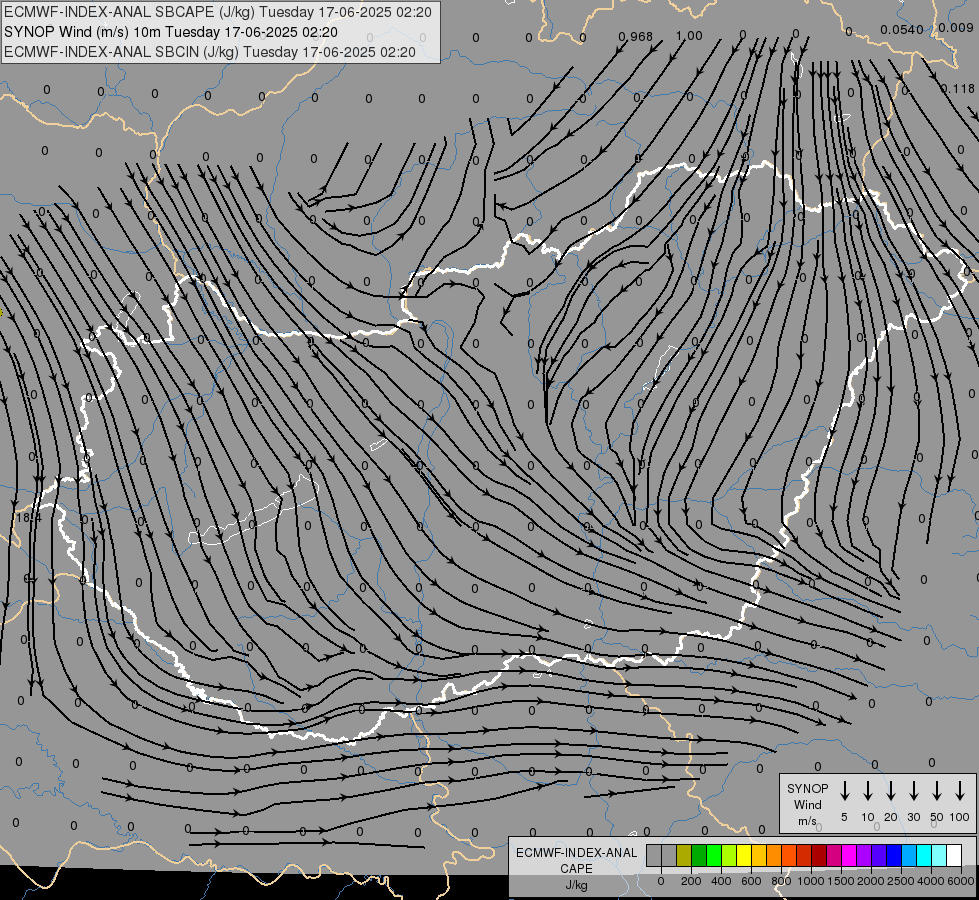Image resolution: width=979 pixels, height=900 pixels.
Task: Click the 0.118 value on the map
Action: tap(958, 89)
